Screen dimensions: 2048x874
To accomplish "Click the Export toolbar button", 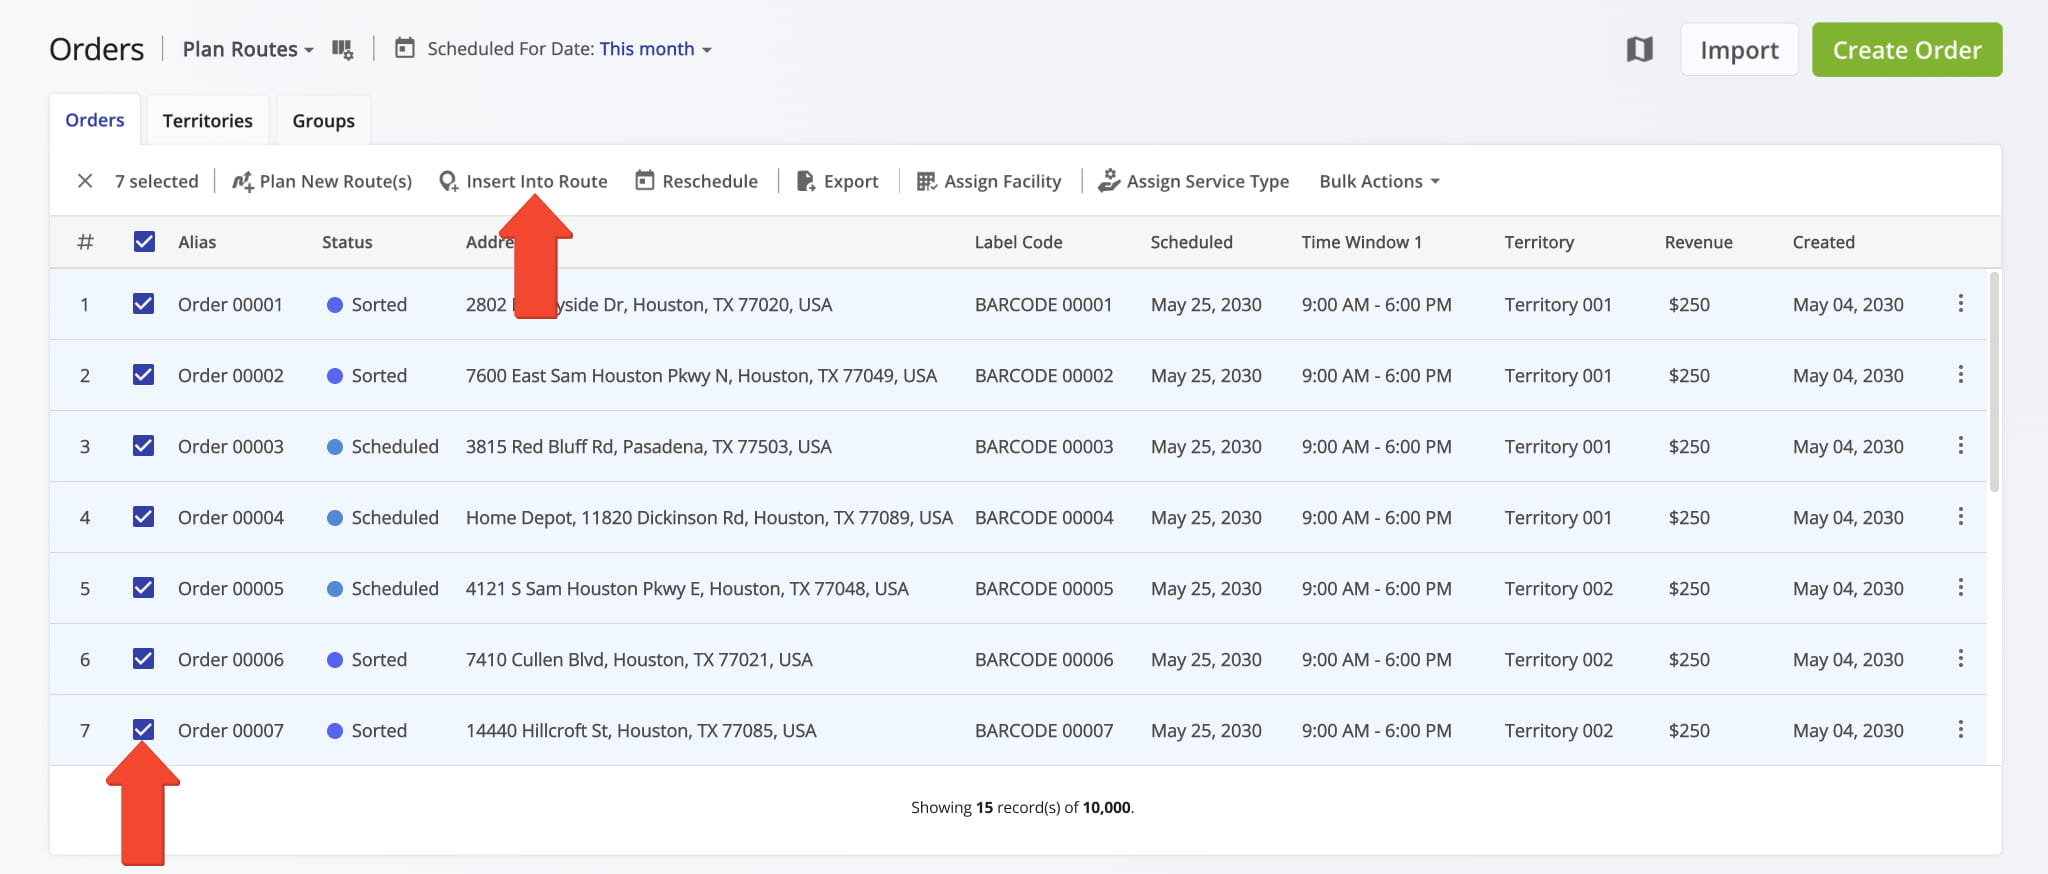I will (838, 181).
